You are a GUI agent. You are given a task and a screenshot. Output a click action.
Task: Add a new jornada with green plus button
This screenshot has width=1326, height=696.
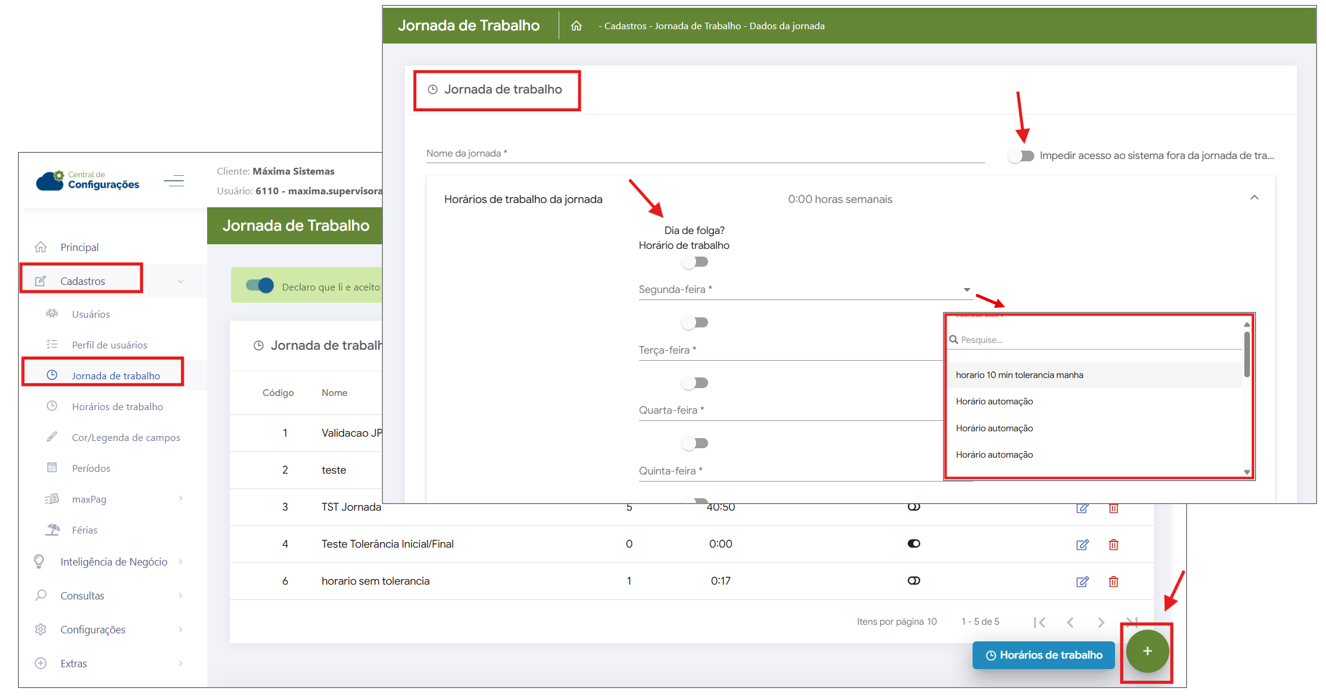coord(1147,651)
